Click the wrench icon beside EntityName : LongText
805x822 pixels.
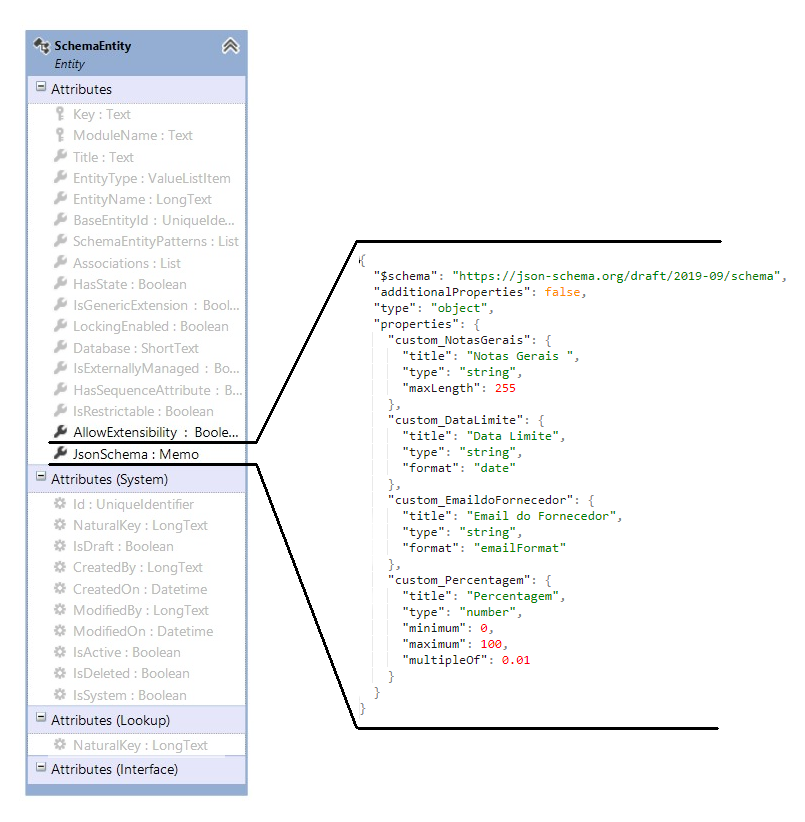[60, 198]
